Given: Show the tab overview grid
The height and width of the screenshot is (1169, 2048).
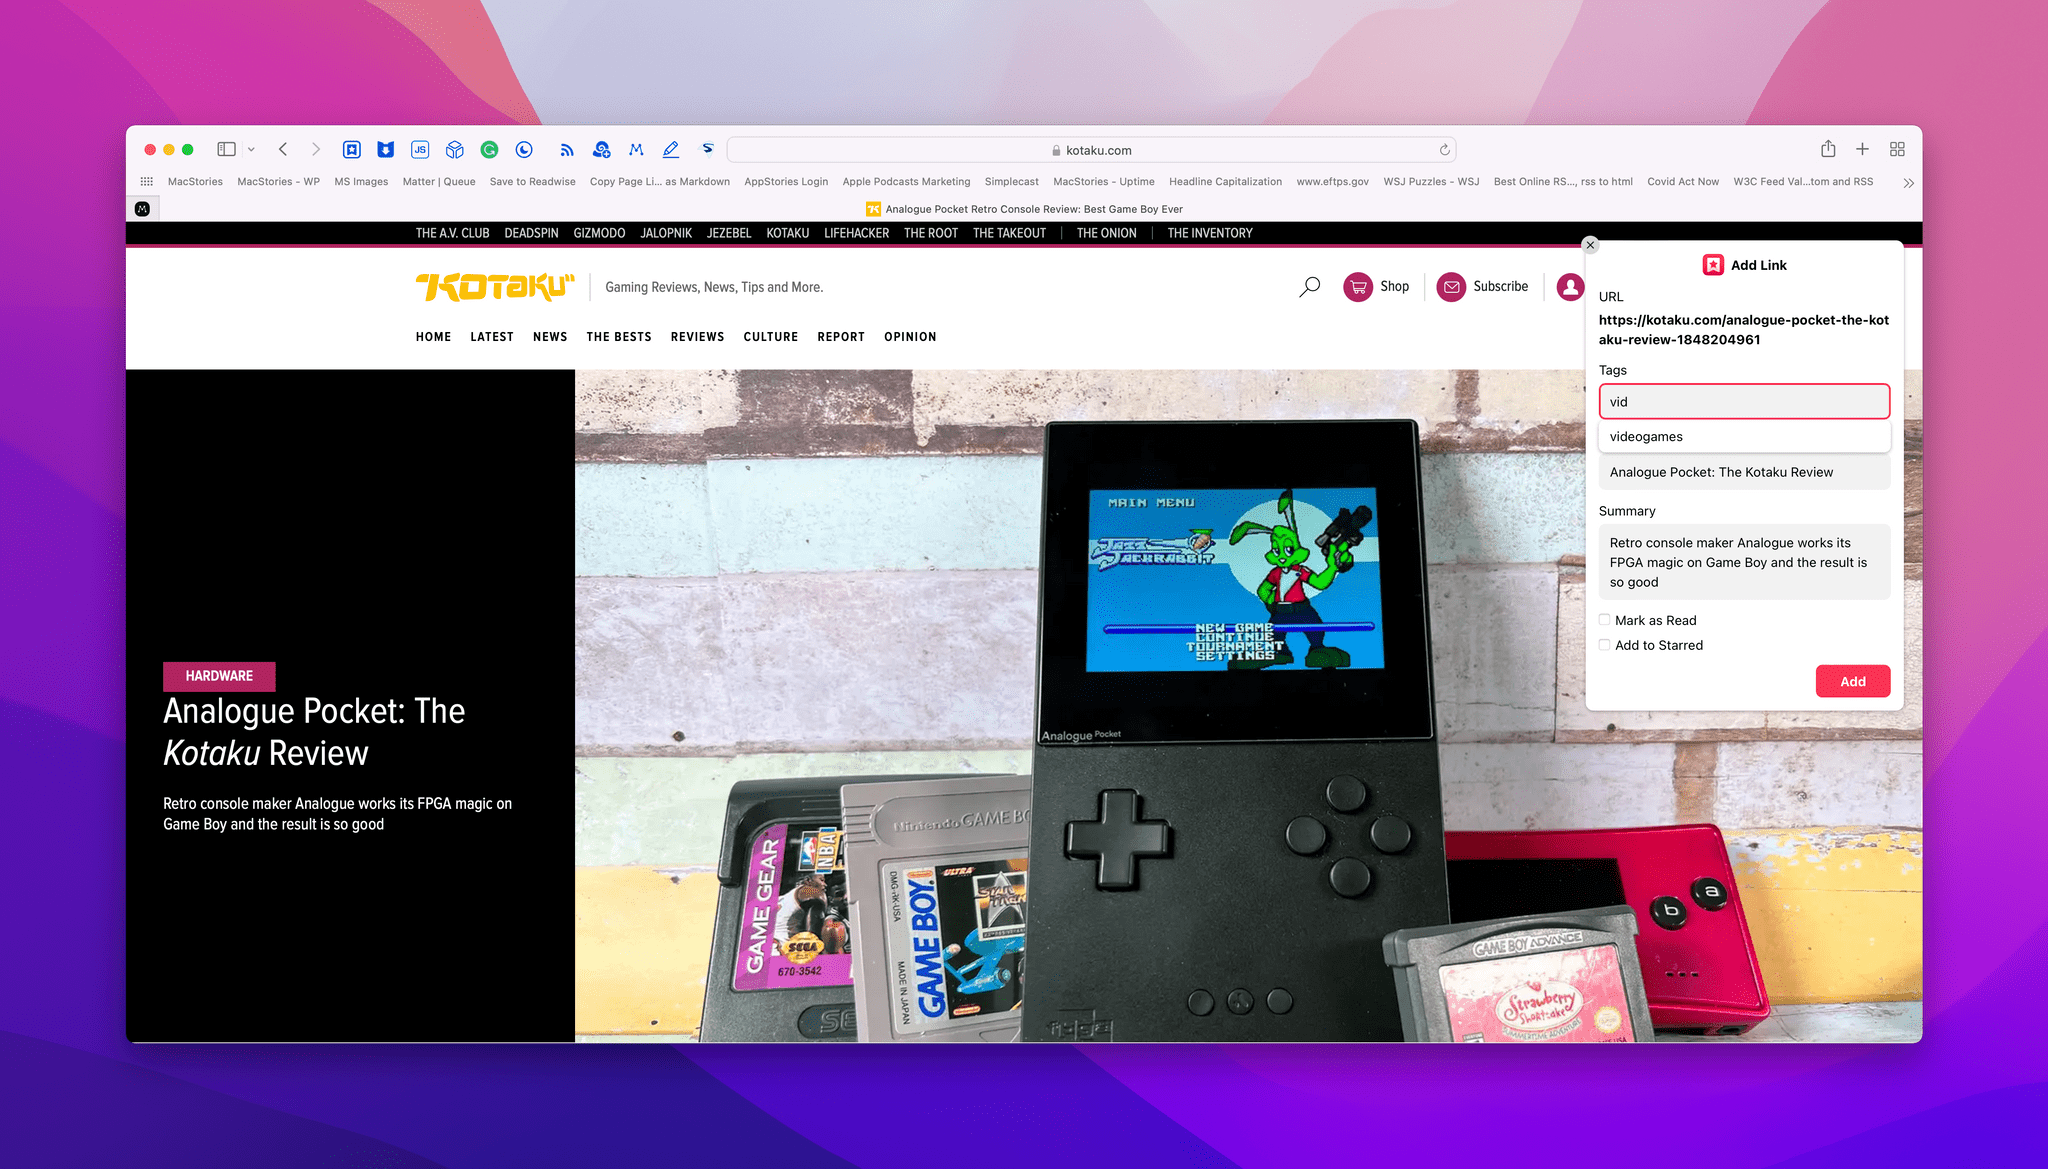Looking at the screenshot, I should (x=1897, y=149).
